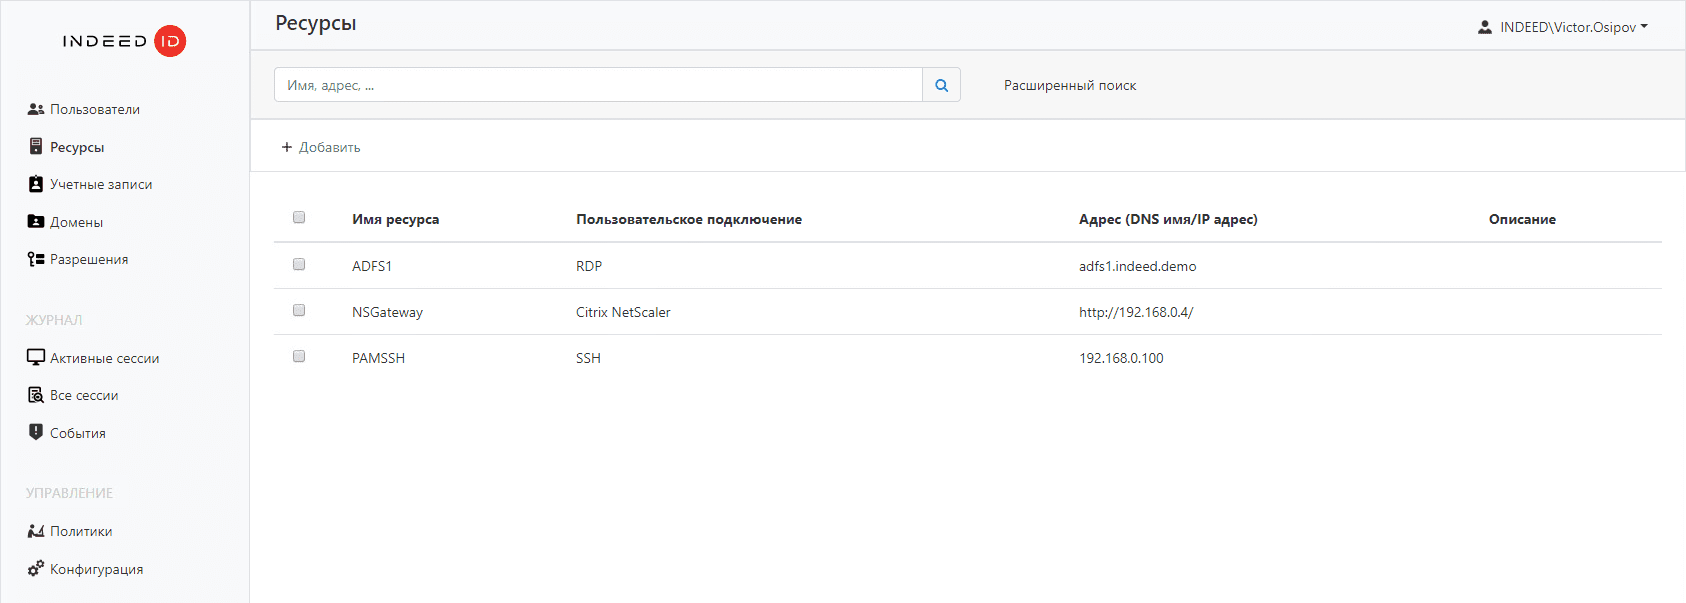Toggle the select-all resources checkbox
Image resolution: width=1686 pixels, height=603 pixels.
pos(299,217)
